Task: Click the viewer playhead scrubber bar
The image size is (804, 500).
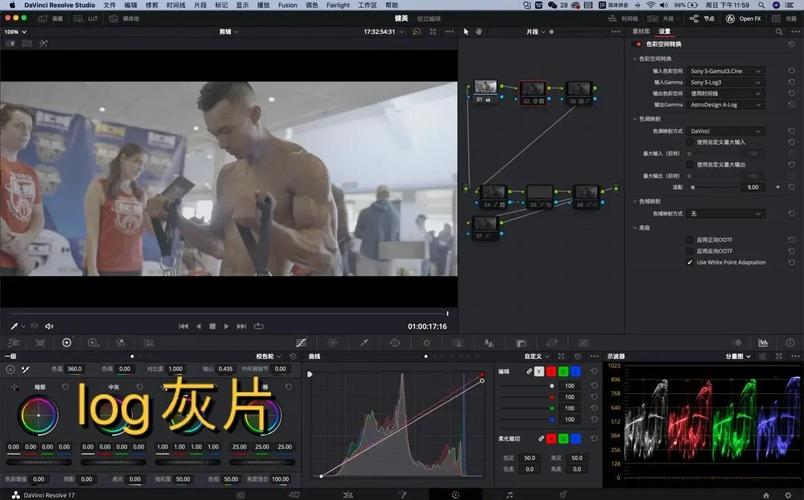Action: [229, 312]
